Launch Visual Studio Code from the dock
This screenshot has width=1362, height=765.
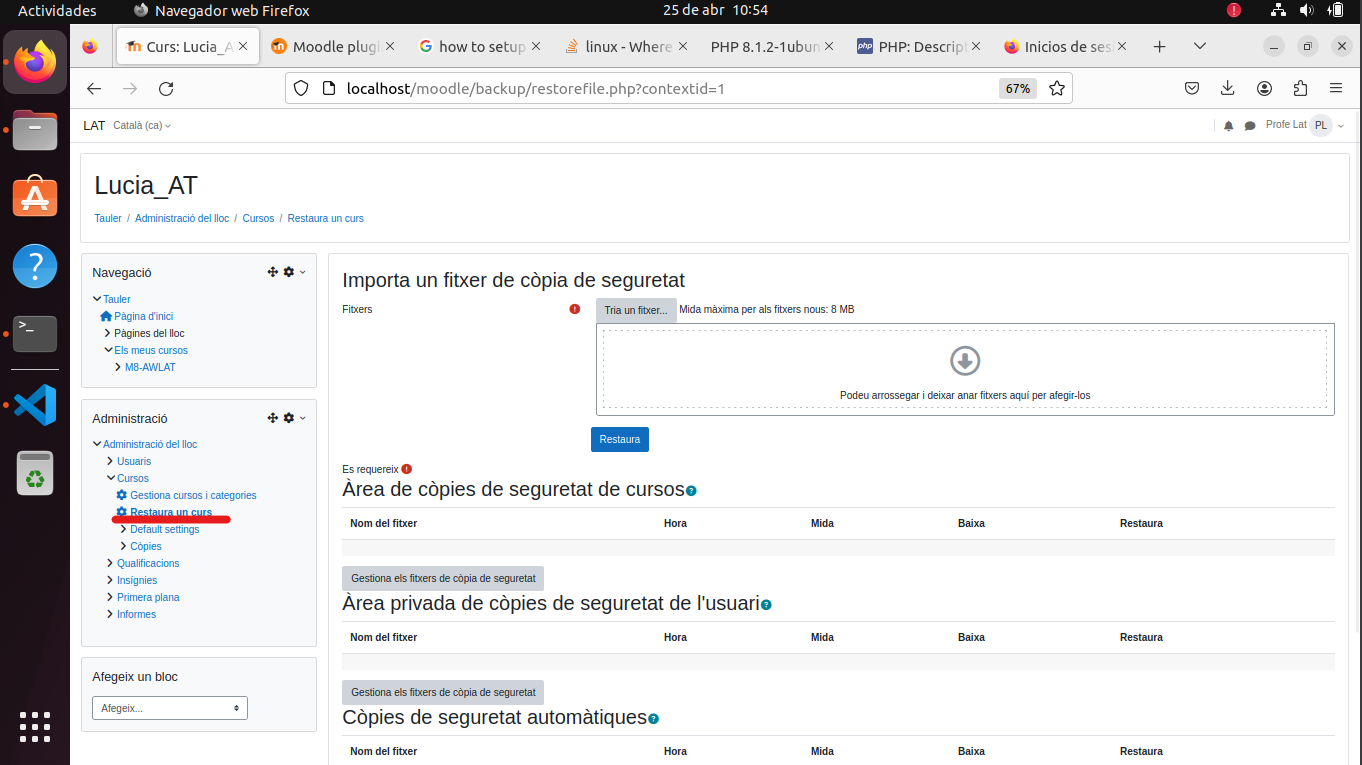point(35,404)
